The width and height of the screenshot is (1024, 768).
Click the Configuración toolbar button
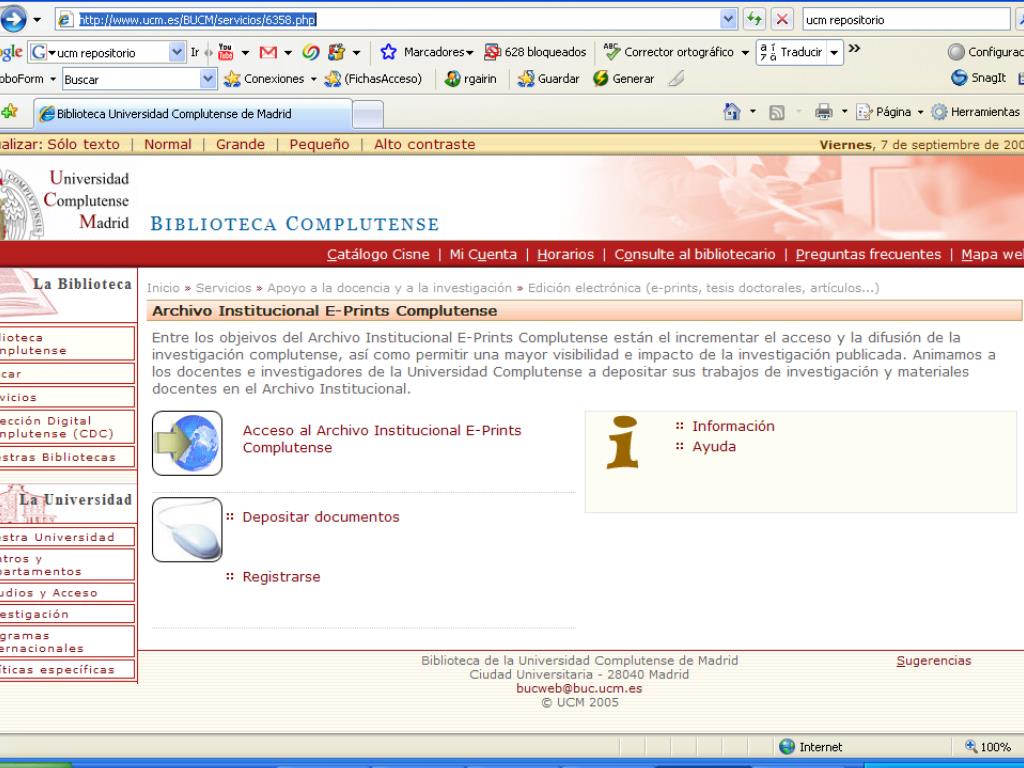[x=986, y=52]
